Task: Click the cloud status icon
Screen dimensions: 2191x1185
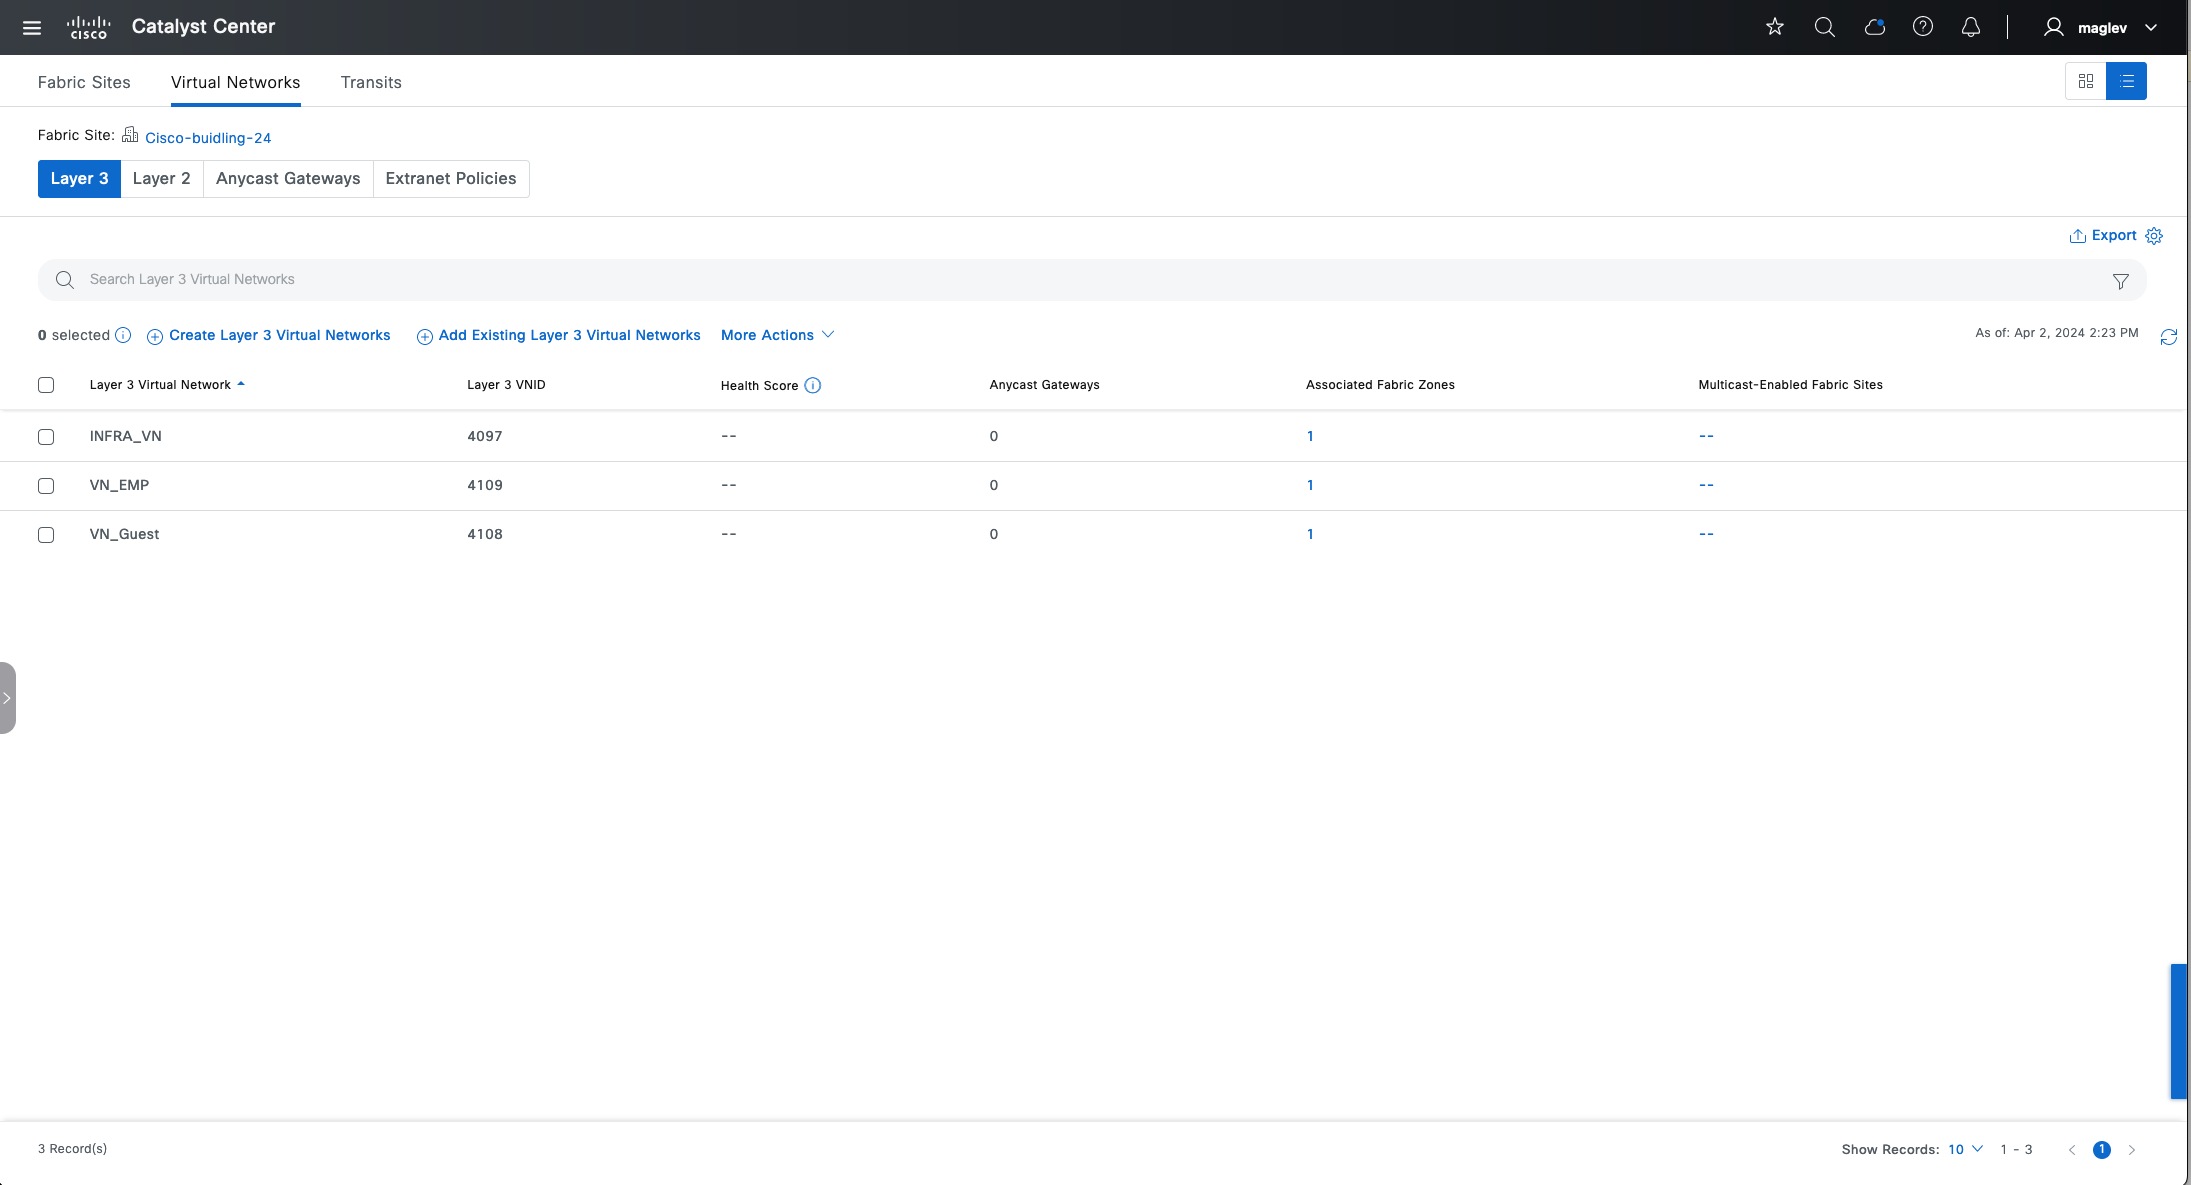Action: tap(1874, 27)
